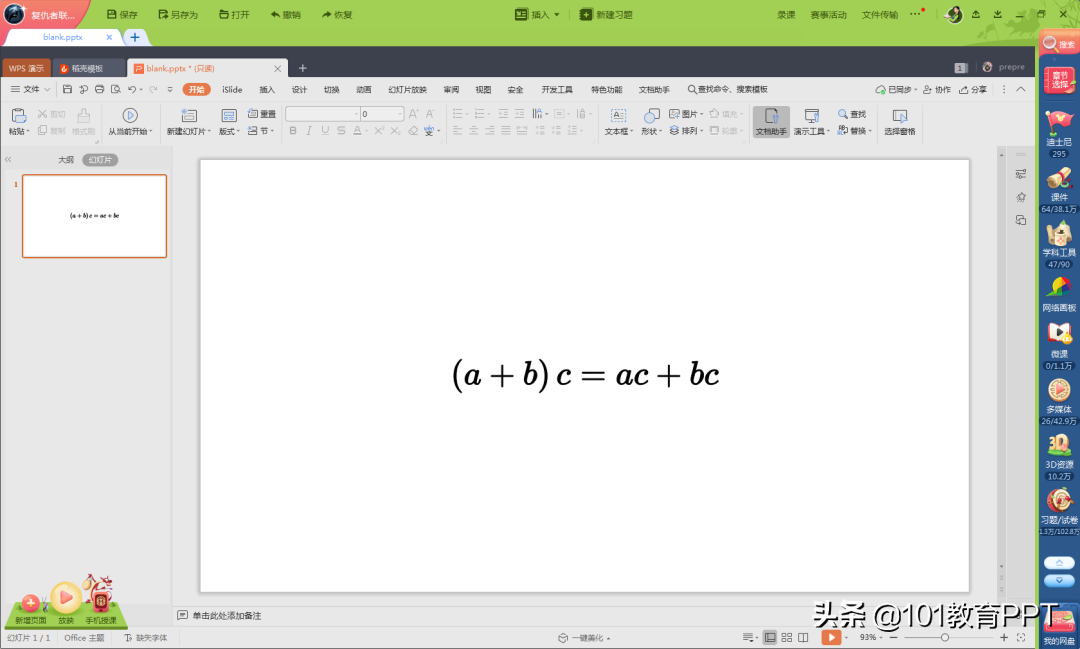This screenshot has height=649, width=1080.
Task: Switch to slide sorter view in status bar
Action: pos(787,637)
